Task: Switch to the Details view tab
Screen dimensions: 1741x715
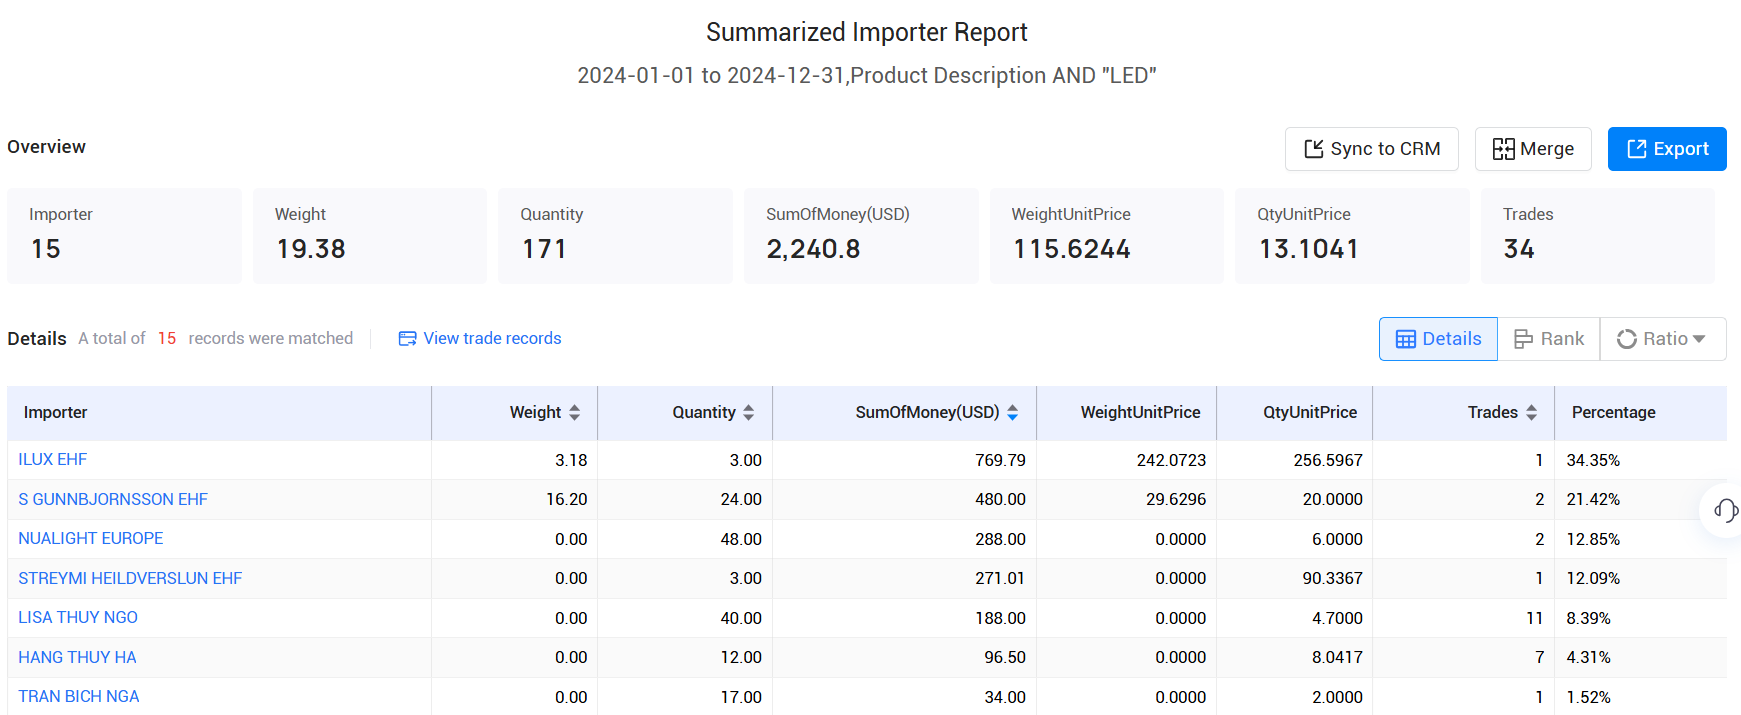Action: click(x=1437, y=339)
